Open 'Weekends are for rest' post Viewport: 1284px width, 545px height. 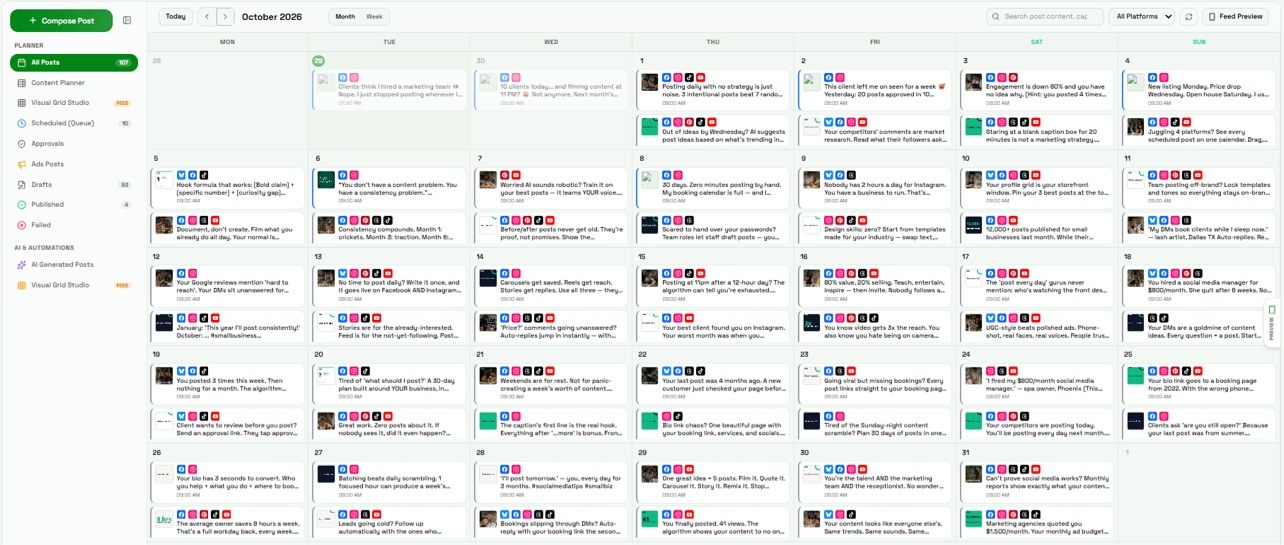[x=551, y=383]
